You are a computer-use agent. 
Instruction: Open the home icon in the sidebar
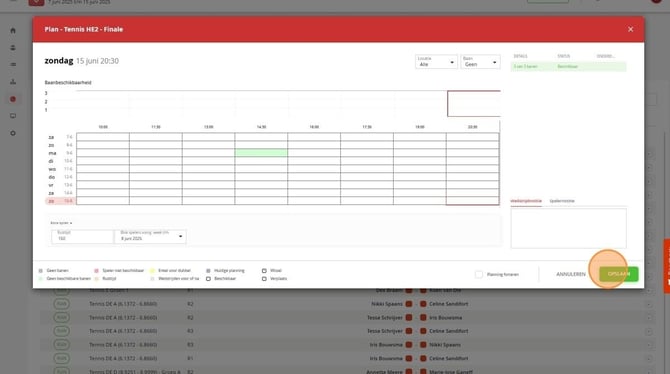point(13,30)
